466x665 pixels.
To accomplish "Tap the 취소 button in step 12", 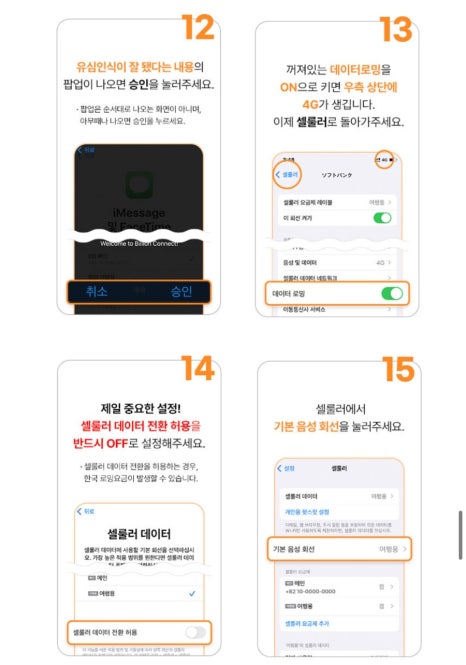I will (x=97, y=291).
